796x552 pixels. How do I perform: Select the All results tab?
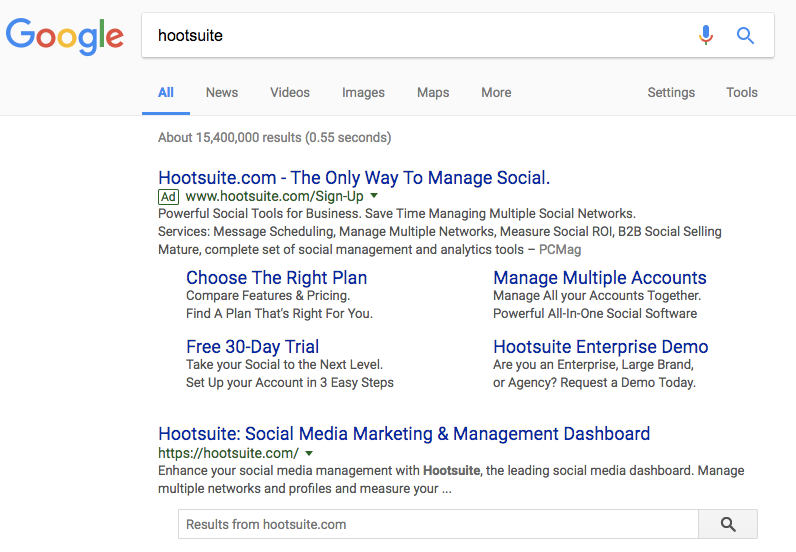pos(165,92)
